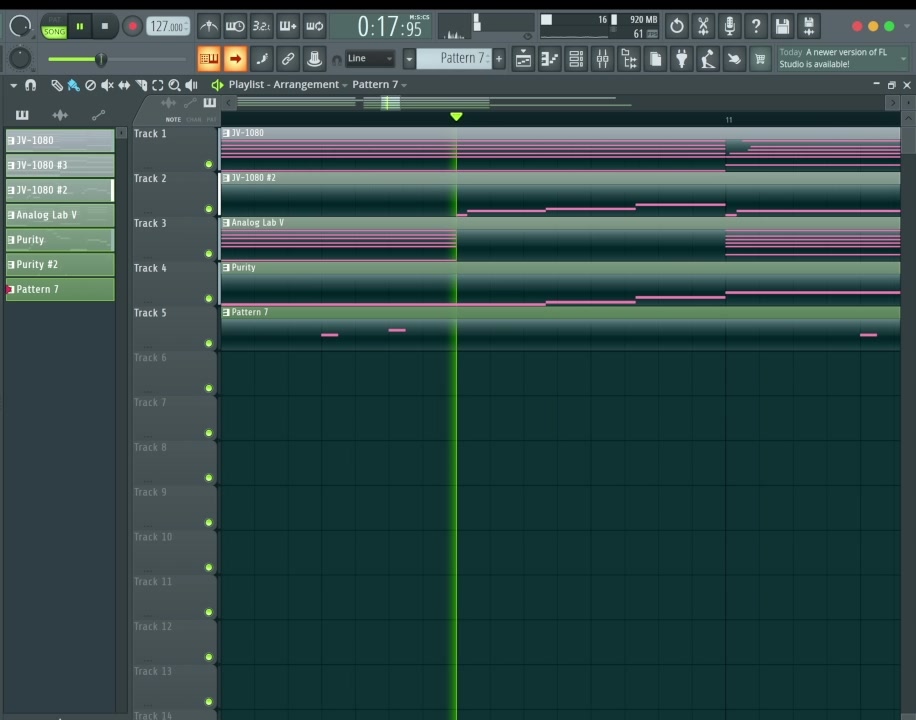Toggle PAT/SONG mode switch

click(54, 26)
